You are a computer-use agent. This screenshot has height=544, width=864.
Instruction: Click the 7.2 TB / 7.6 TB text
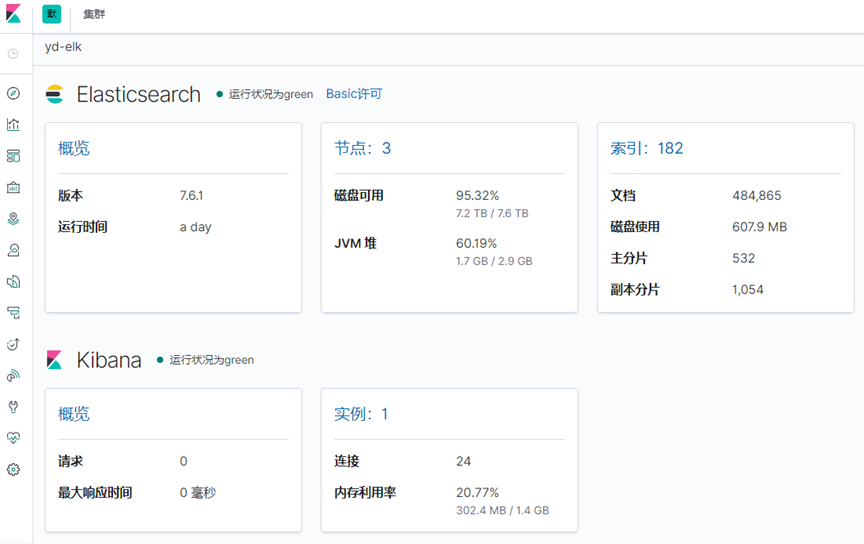[x=492, y=213]
